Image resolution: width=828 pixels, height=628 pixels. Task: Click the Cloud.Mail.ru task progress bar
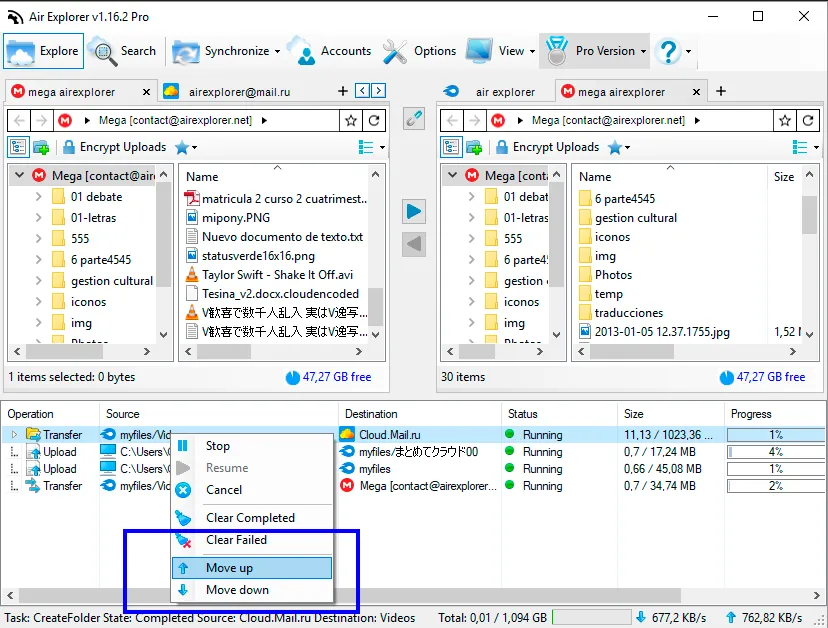(x=775, y=435)
